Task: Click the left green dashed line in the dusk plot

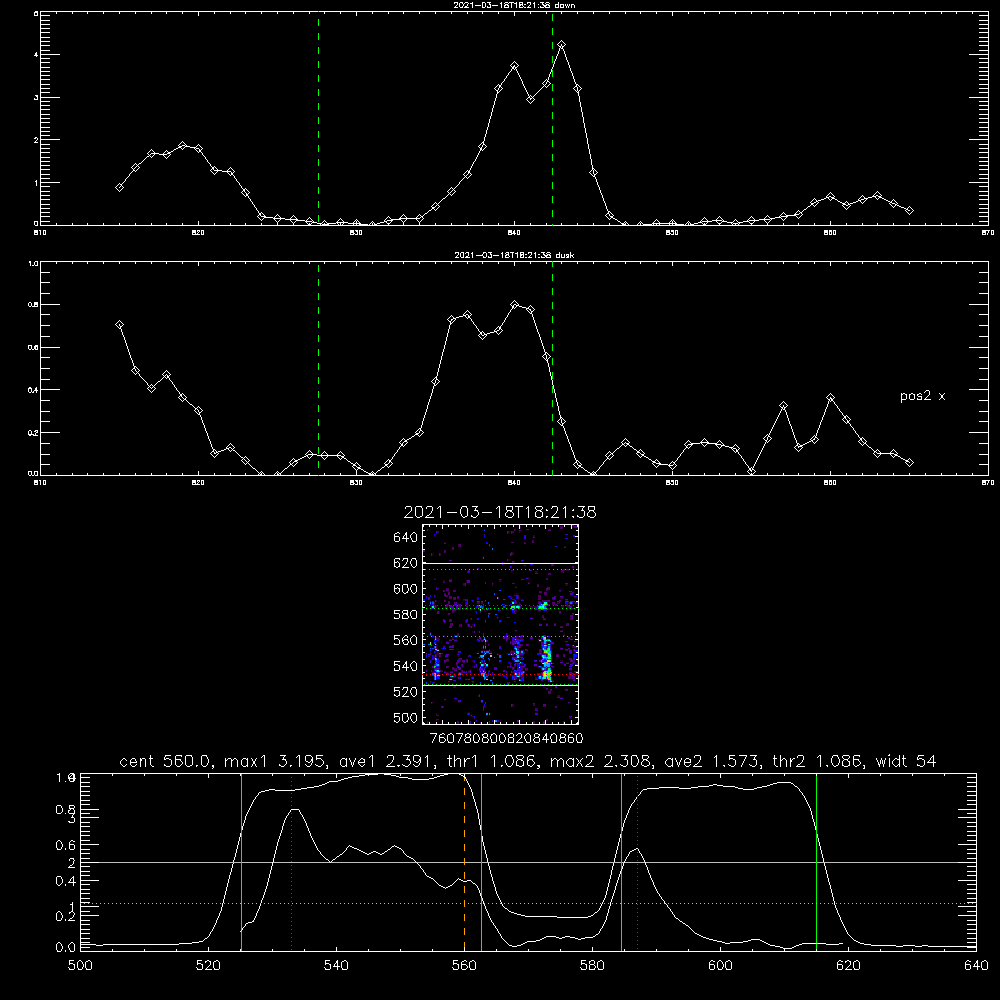Action: [x=318, y=368]
